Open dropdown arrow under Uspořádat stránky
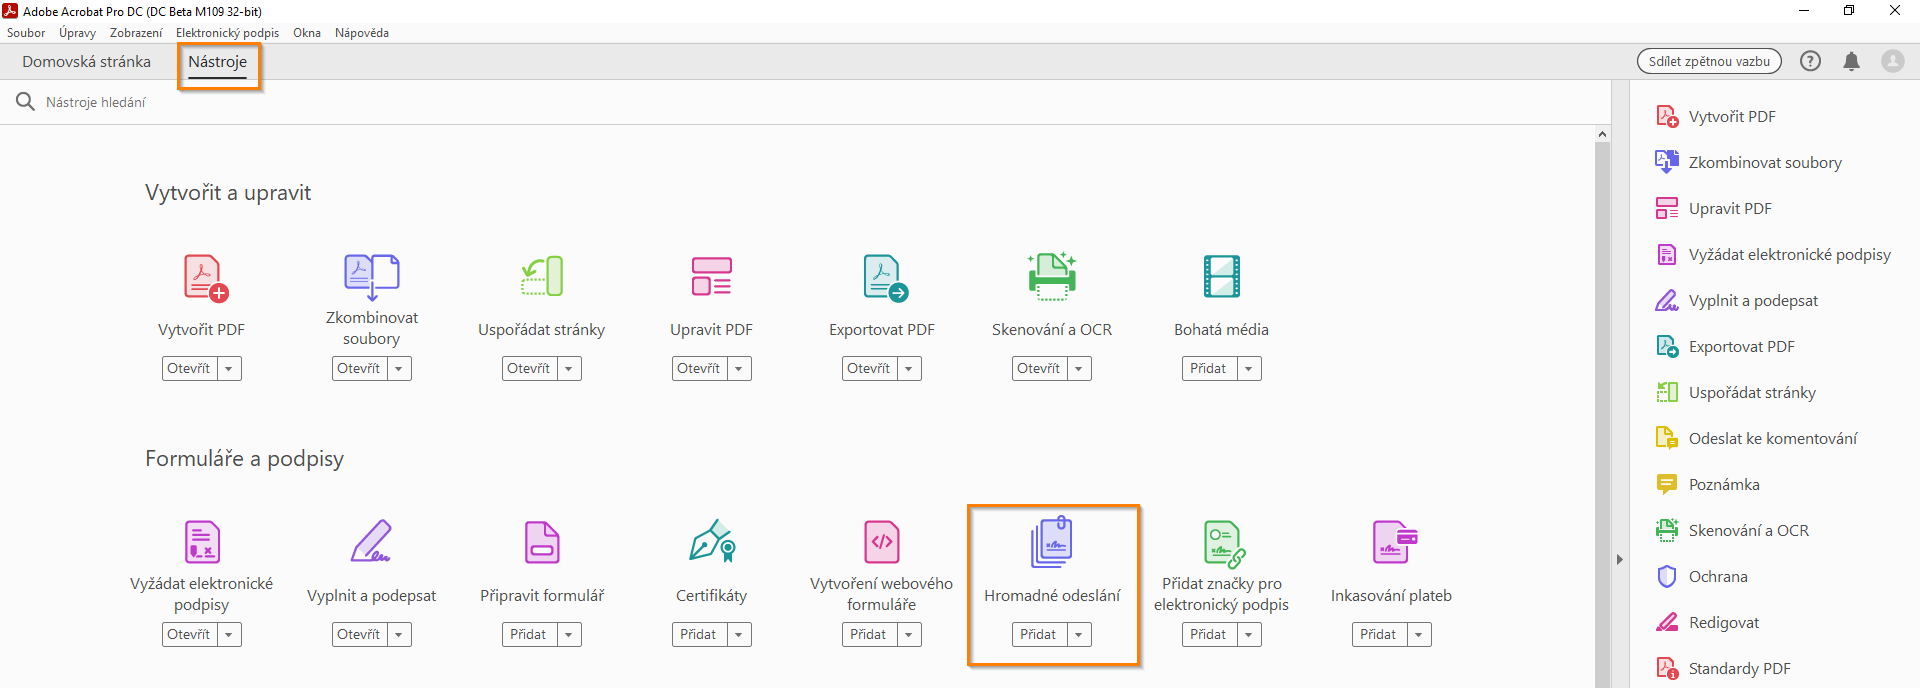Image resolution: width=1920 pixels, height=688 pixels. [x=569, y=369]
